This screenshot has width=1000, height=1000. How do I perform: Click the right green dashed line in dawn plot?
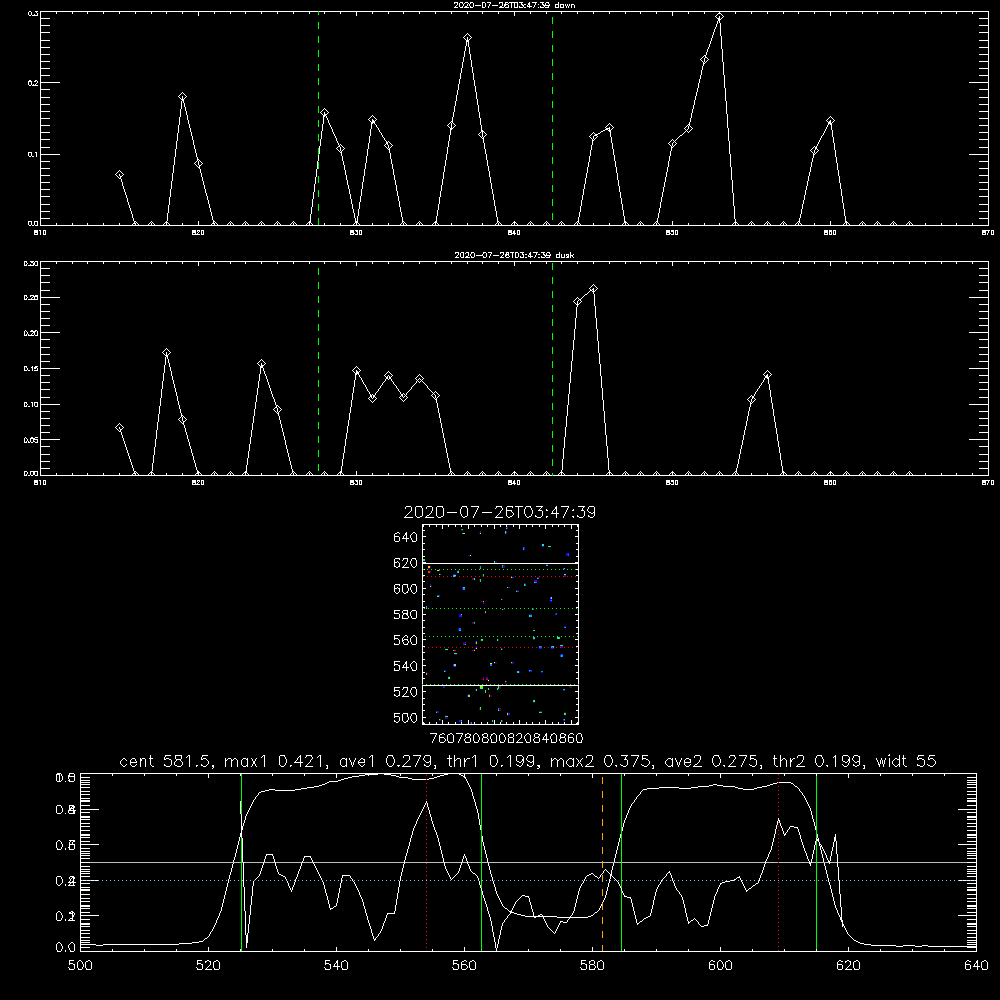pos(552,118)
